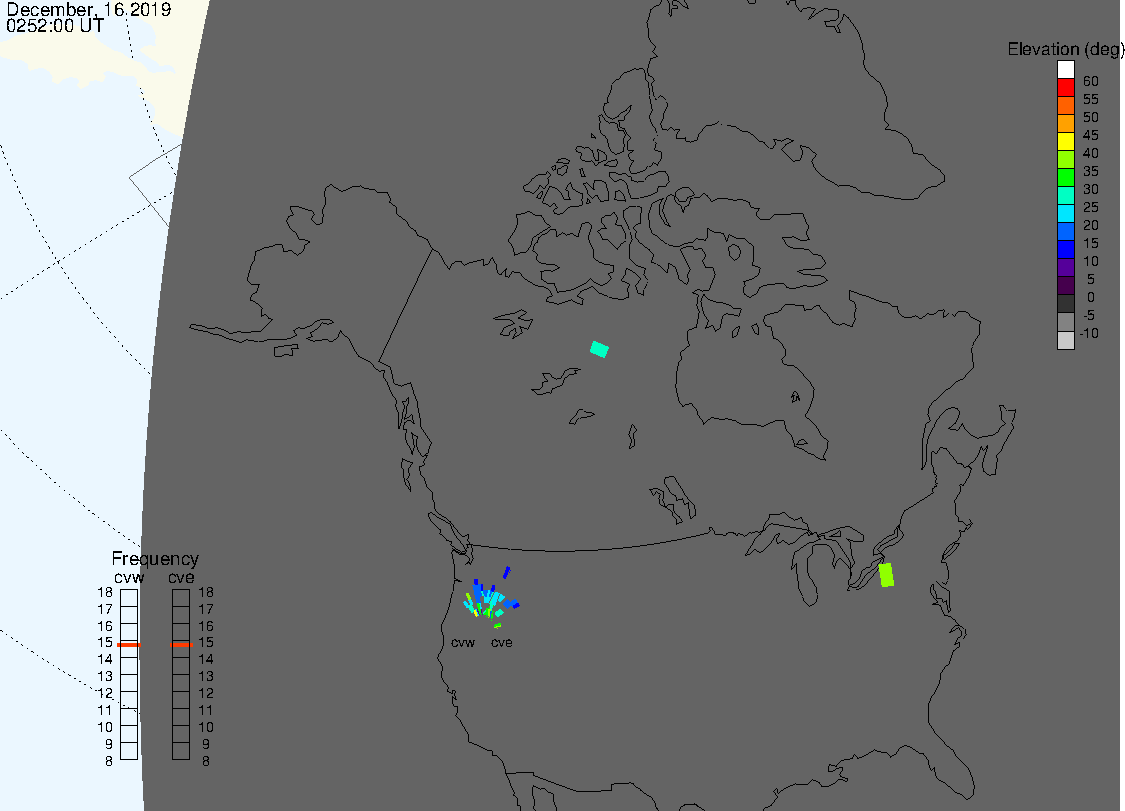Image resolution: width=1125 pixels, height=811 pixels.
Task: Click "9" beside the cvw frequency bar
Action: coord(109,744)
